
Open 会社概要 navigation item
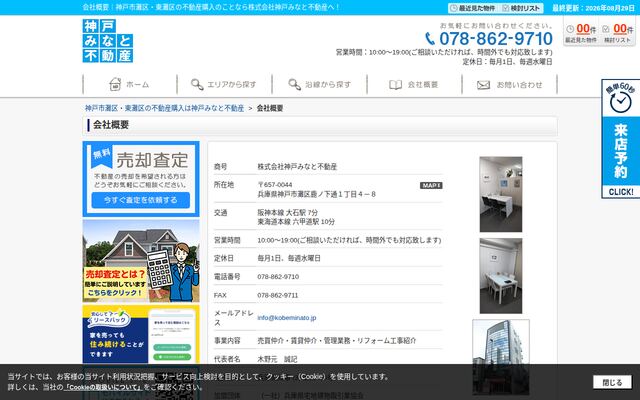click(x=414, y=84)
